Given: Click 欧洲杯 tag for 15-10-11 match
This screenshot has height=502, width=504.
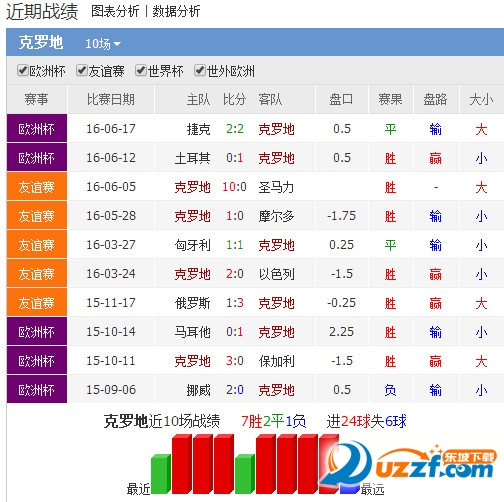Looking at the screenshot, I should point(37,361).
